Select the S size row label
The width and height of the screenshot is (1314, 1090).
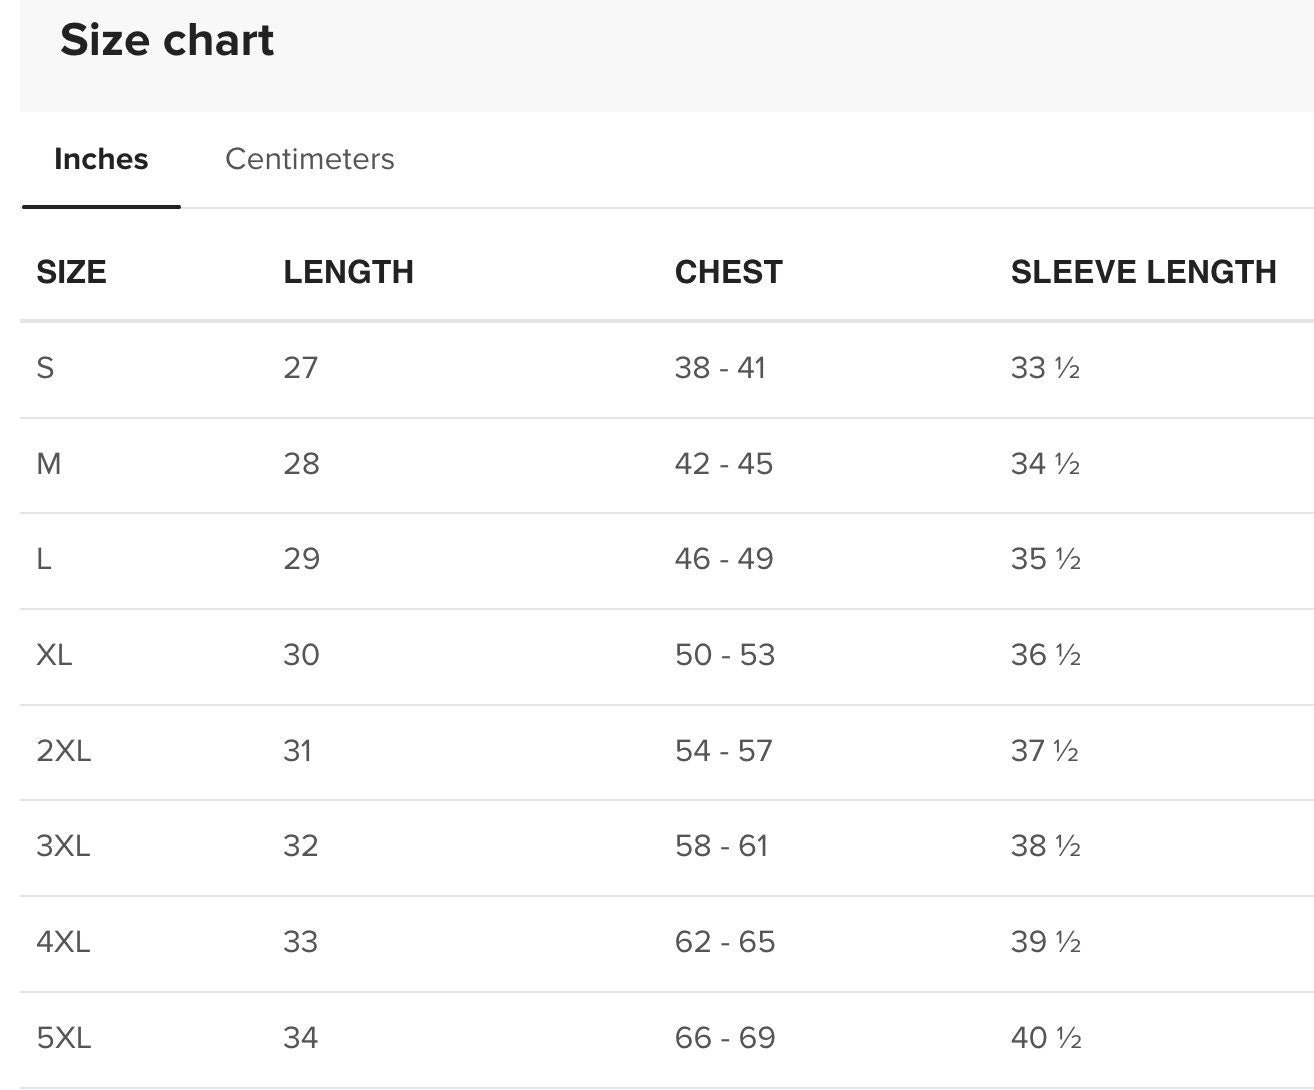(45, 368)
